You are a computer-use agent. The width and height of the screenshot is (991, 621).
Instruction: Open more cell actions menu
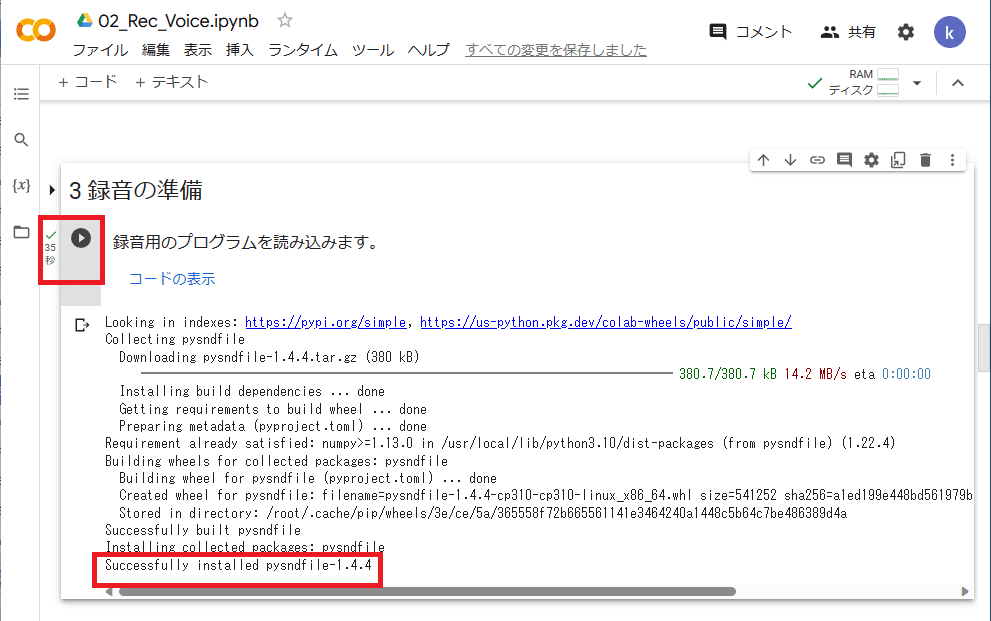pyautogui.click(x=952, y=160)
